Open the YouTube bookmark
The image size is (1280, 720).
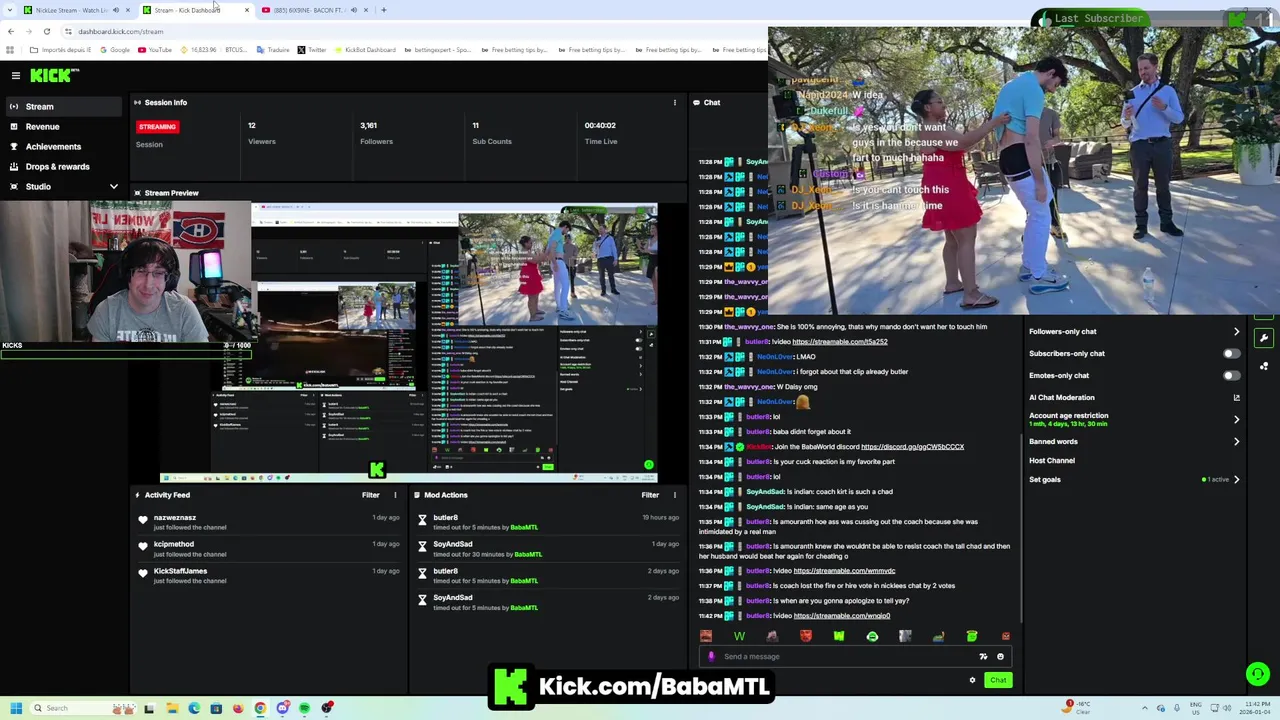(x=154, y=50)
